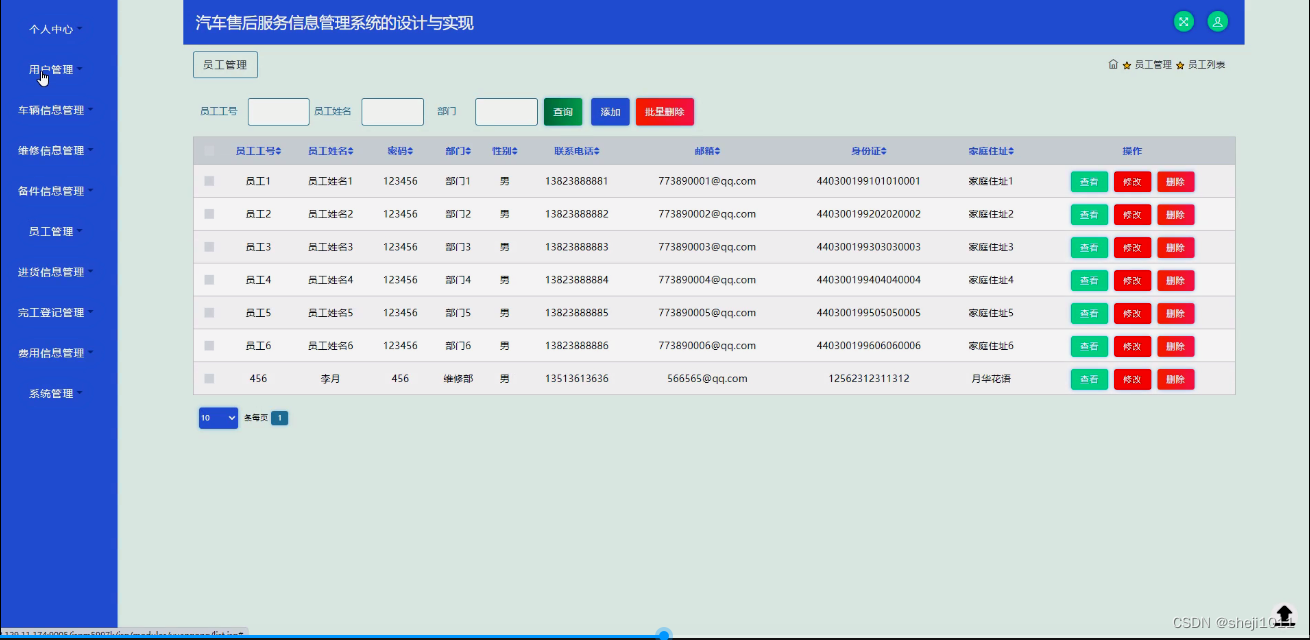This screenshot has width=1310, height=640.
Task: Check the row checkbox for 员工1
Action: click(209, 181)
